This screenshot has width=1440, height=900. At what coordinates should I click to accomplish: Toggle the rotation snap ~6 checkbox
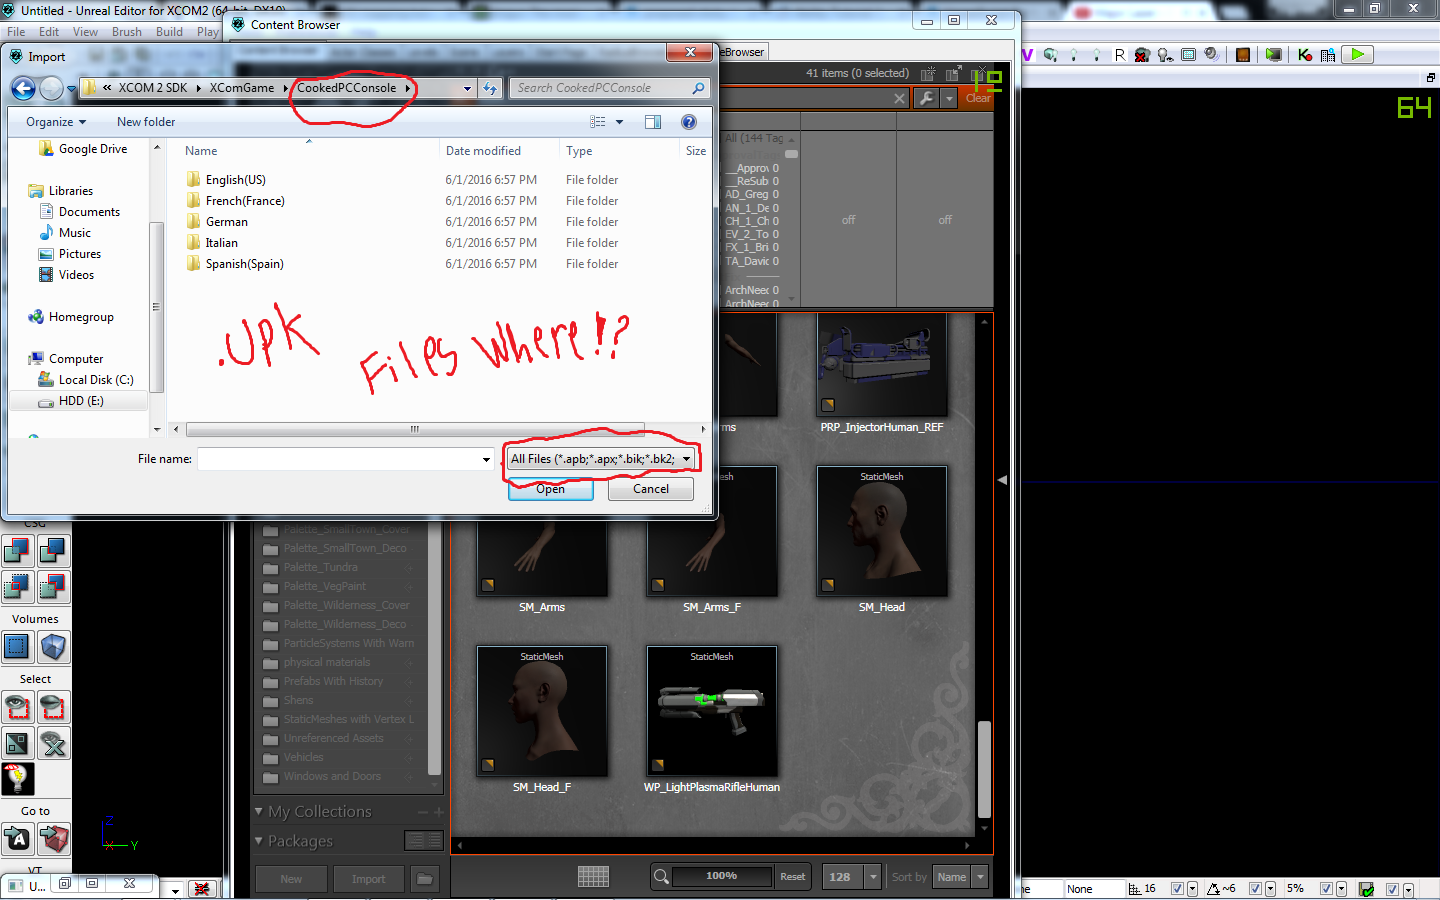pos(1255,889)
